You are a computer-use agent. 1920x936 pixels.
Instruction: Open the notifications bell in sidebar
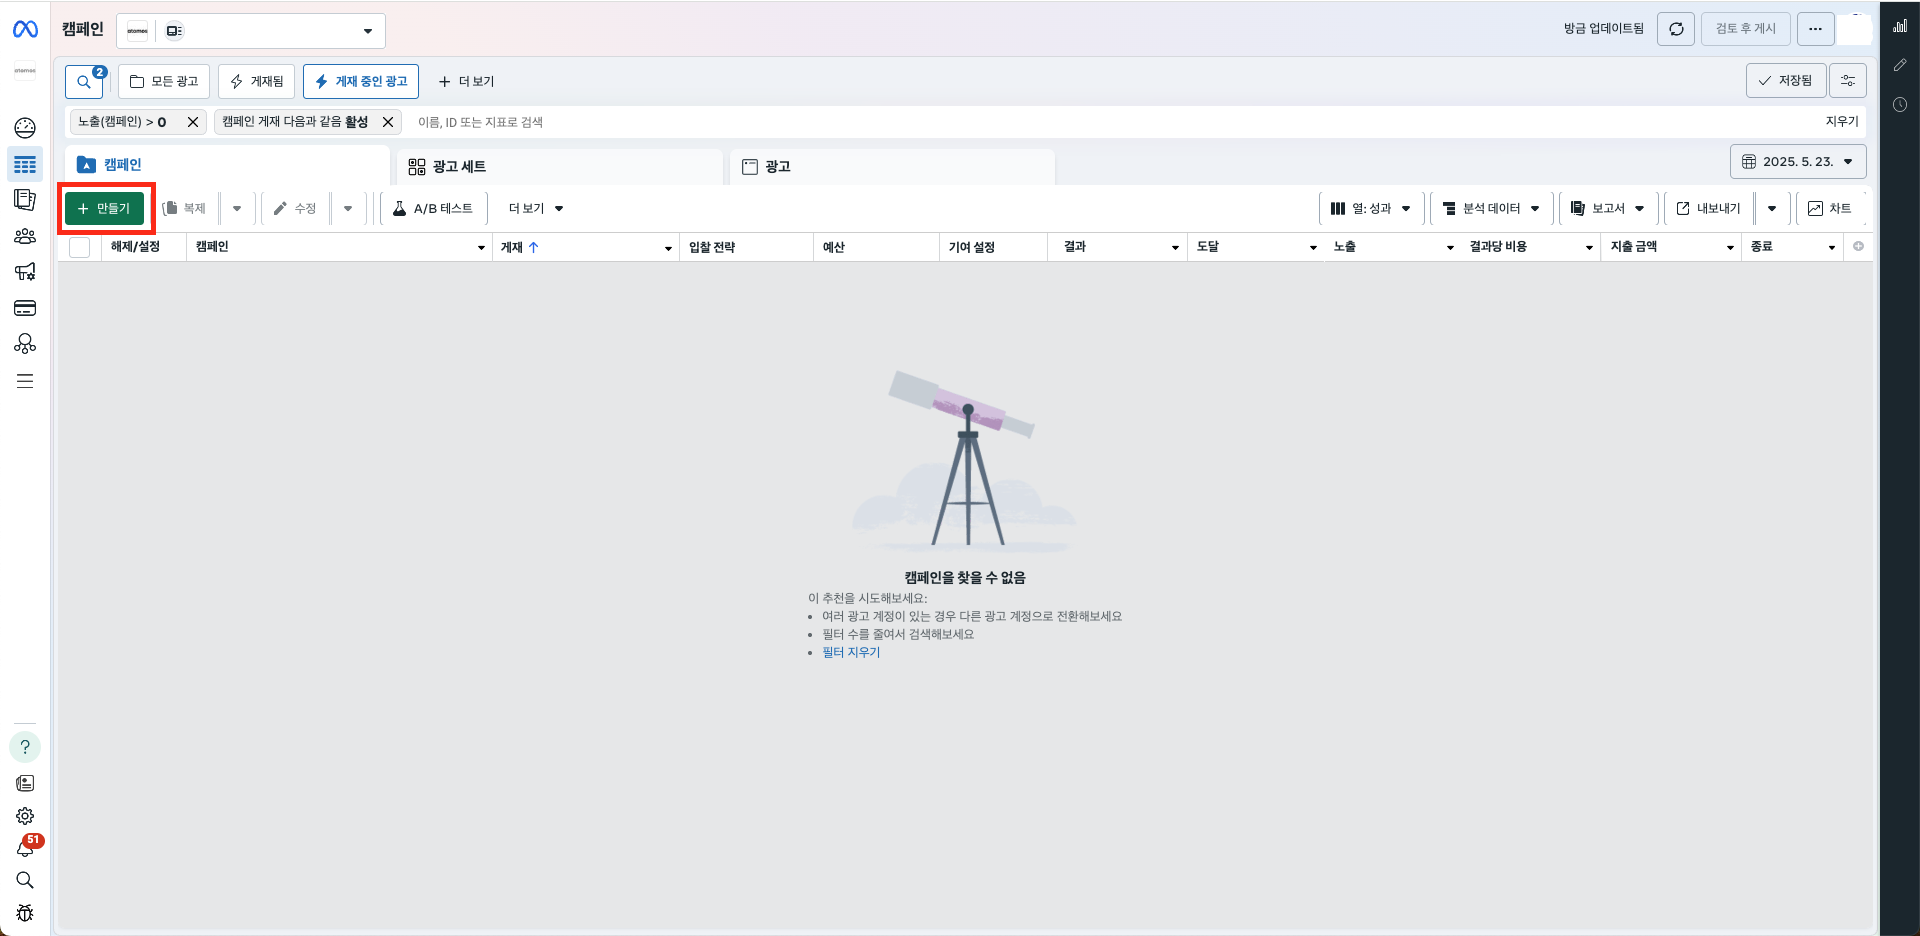(x=25, y=848)
